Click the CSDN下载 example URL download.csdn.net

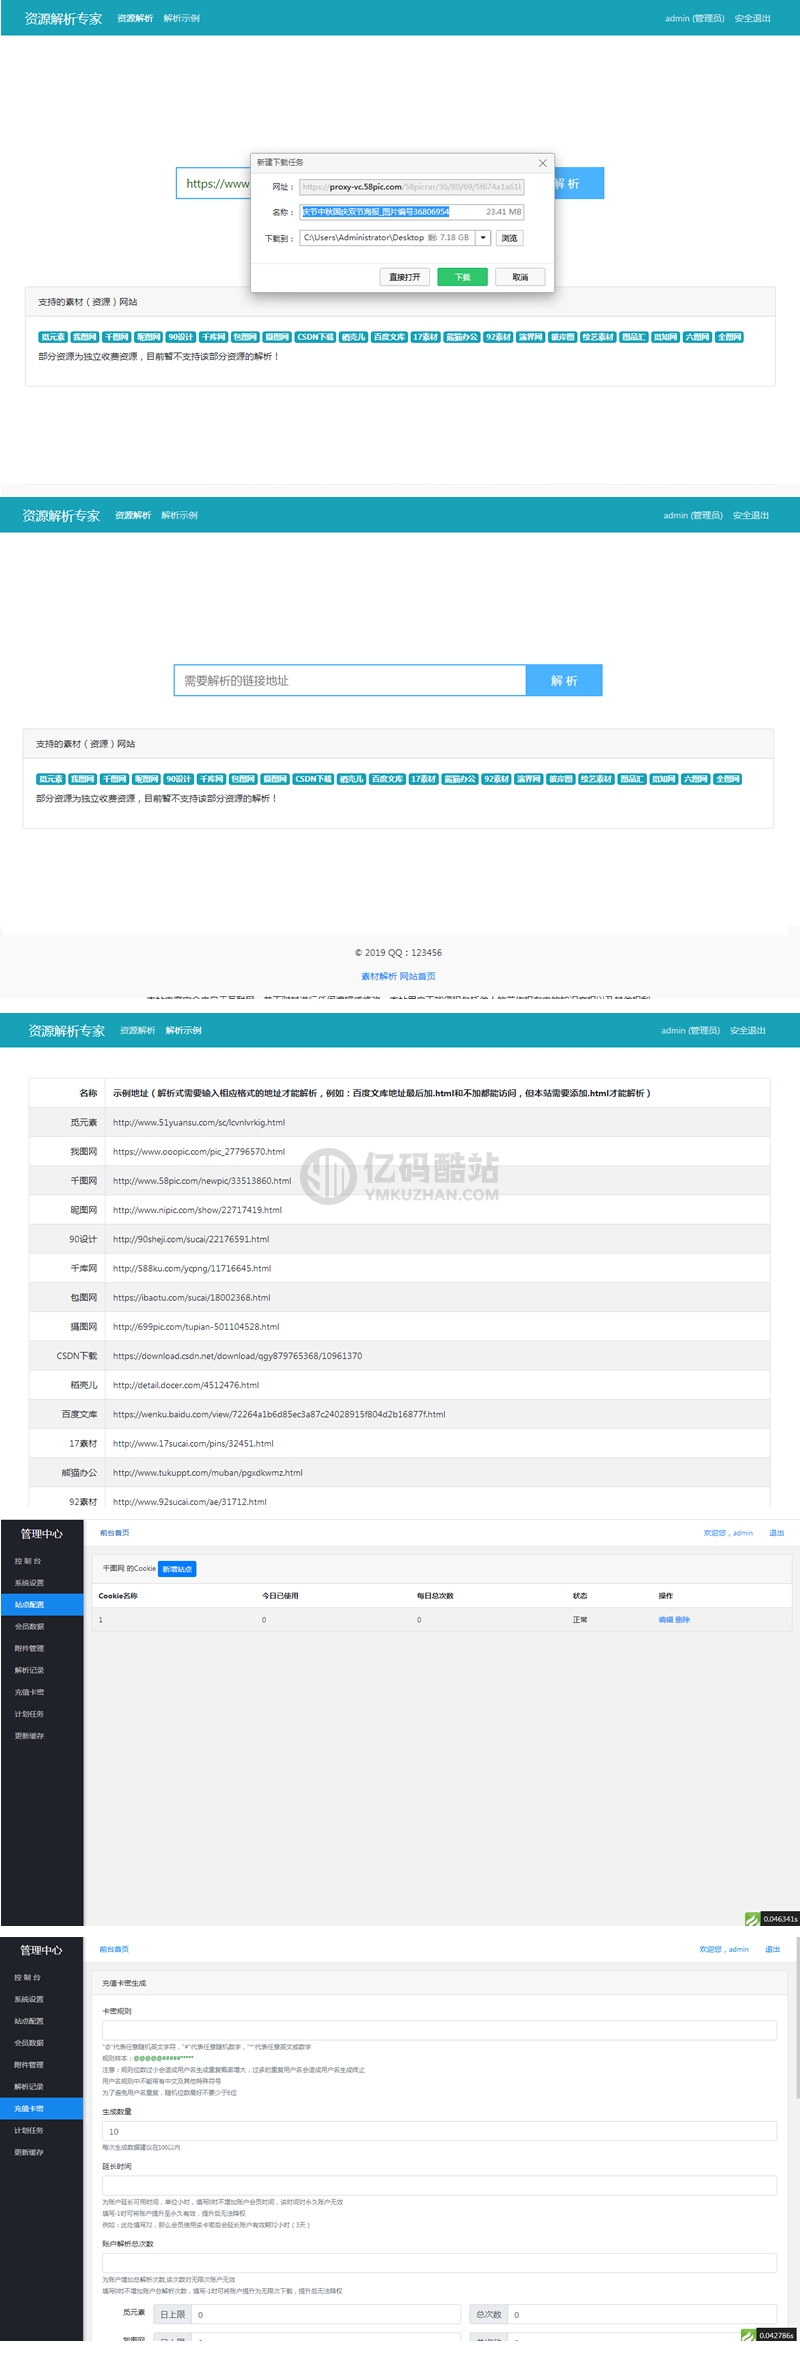click(x=238, y=1356)
